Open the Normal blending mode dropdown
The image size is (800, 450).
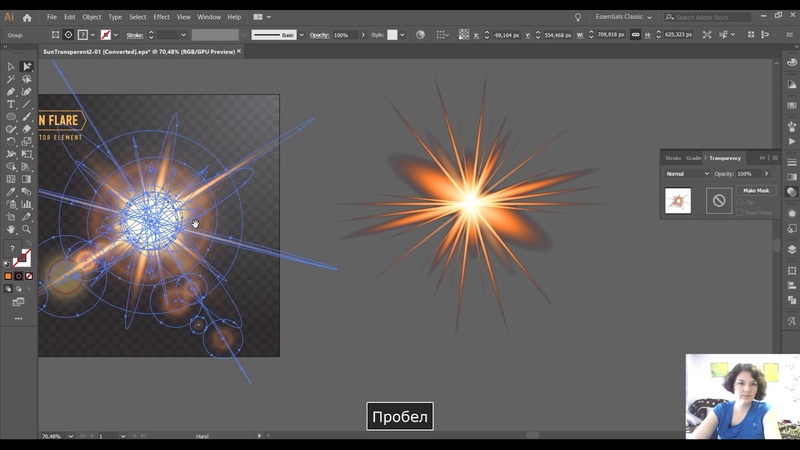687,174
